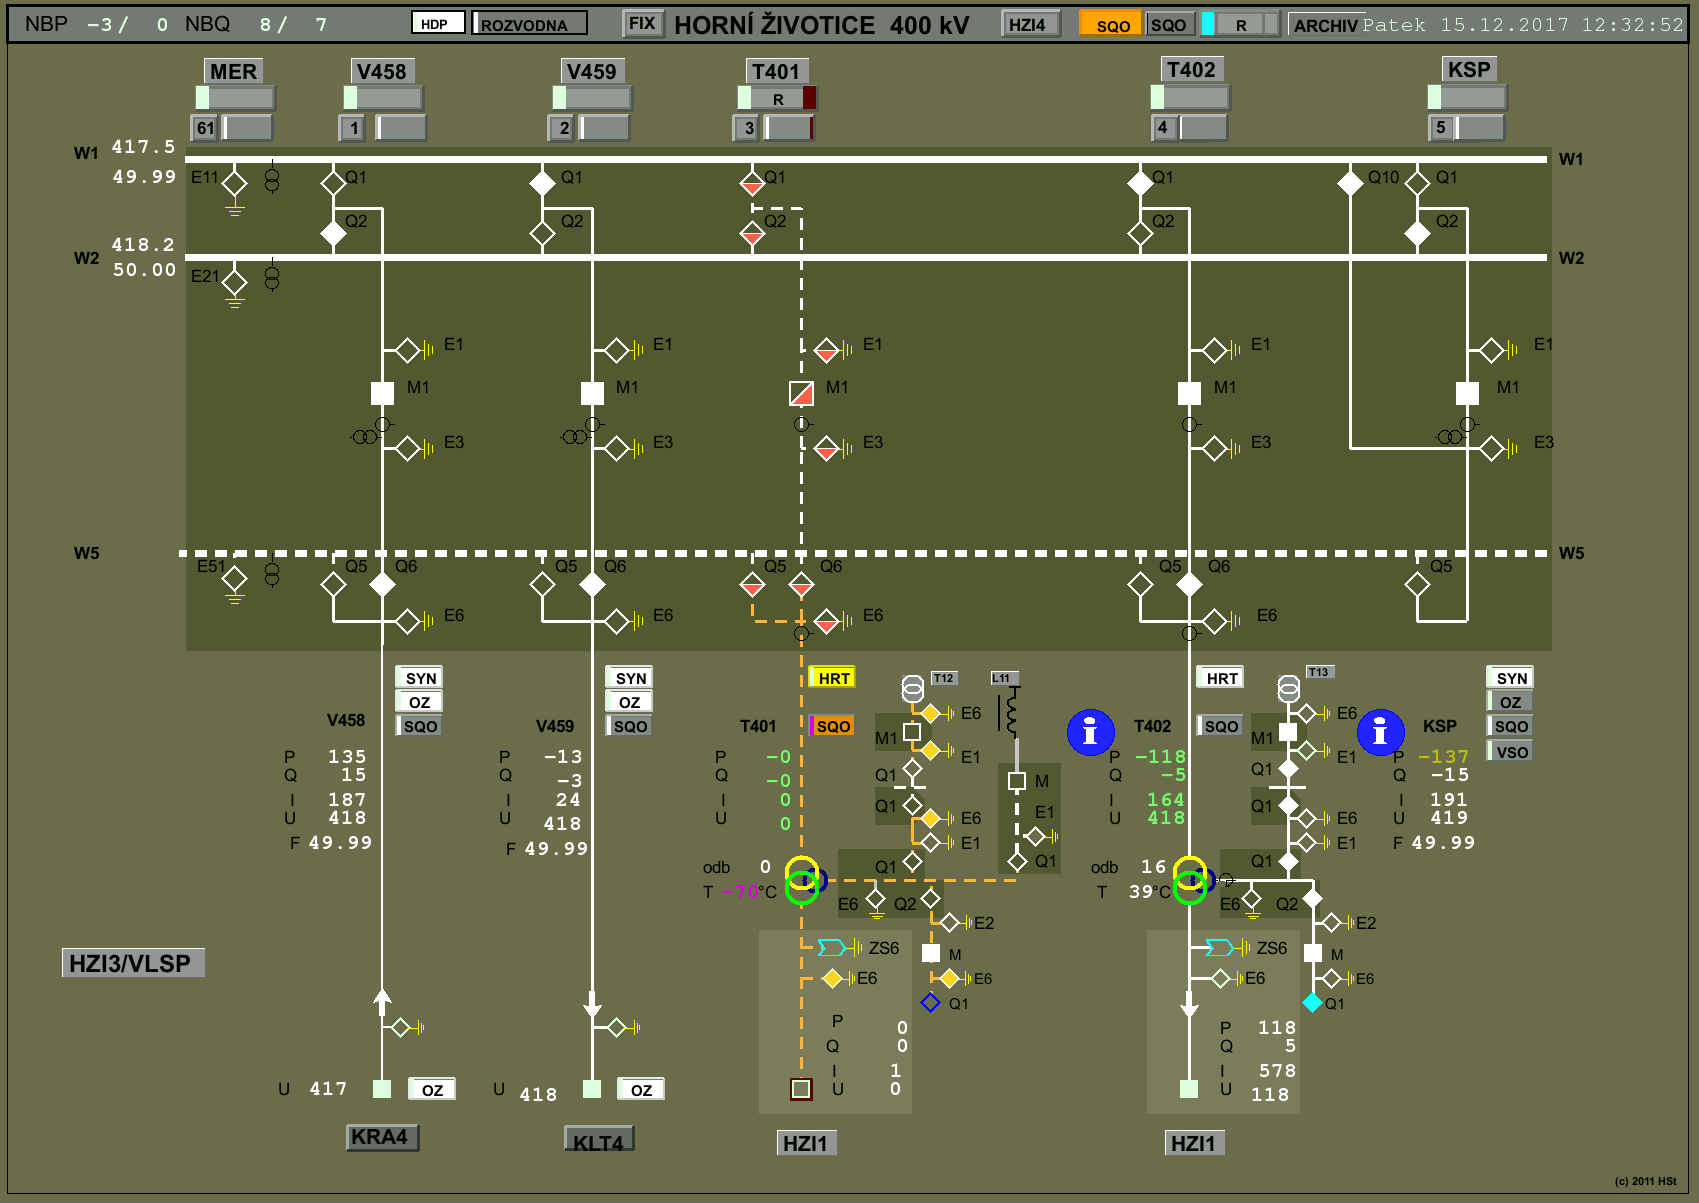1699x1203 pixels.
Task: Click the dark-red HZI1 terminal square under T401
Action: (x=801, y=1089)
